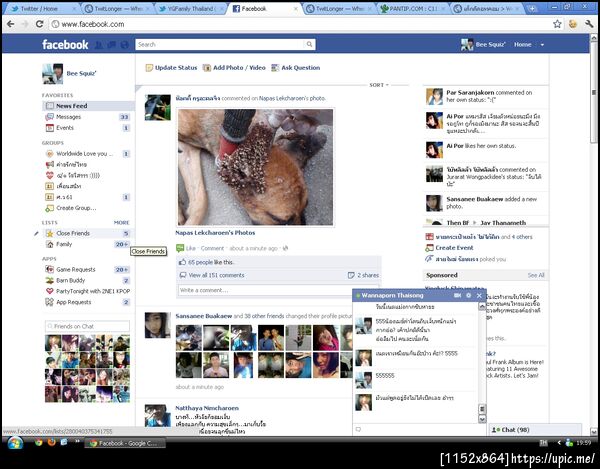Open Chat (98) bar
This screenshot has height=469, width=600.
(x=535, y=430)
